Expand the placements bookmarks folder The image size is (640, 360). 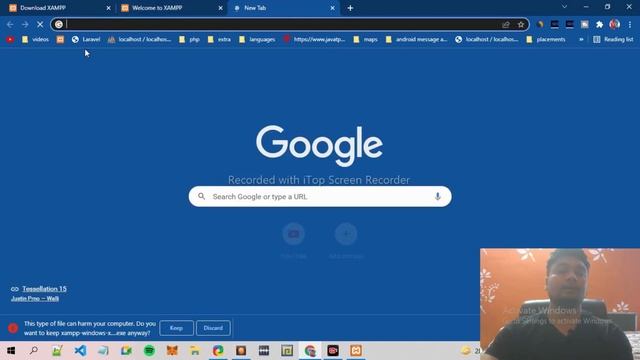click(x=546, y=40)
